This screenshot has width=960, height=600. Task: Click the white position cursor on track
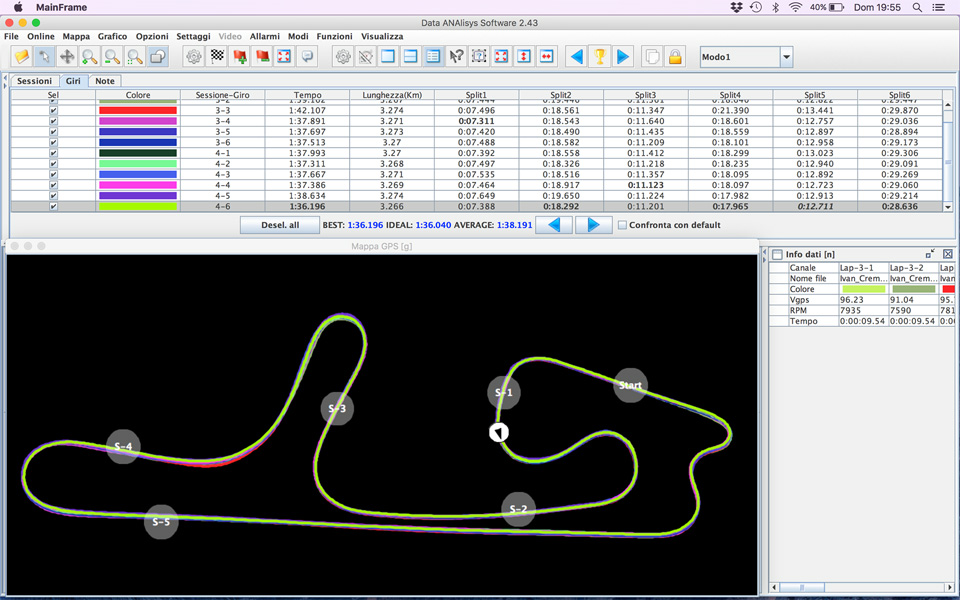click(x=499, y=432)
